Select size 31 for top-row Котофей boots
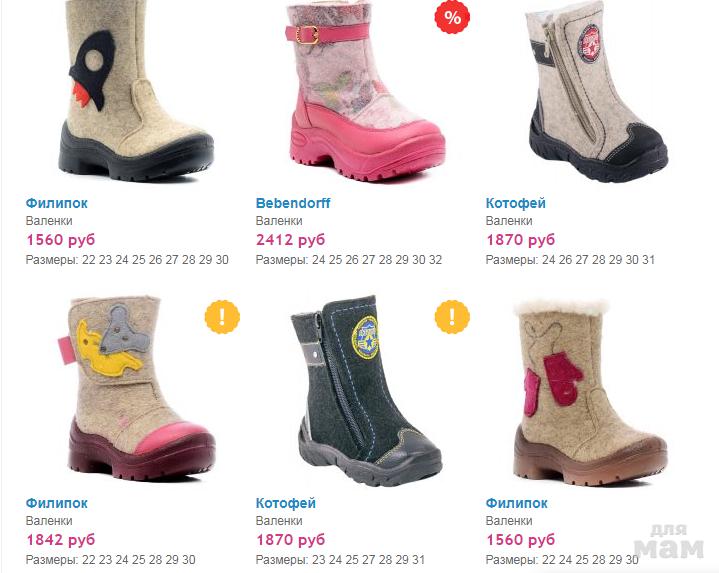 click(x=648, y=260)
